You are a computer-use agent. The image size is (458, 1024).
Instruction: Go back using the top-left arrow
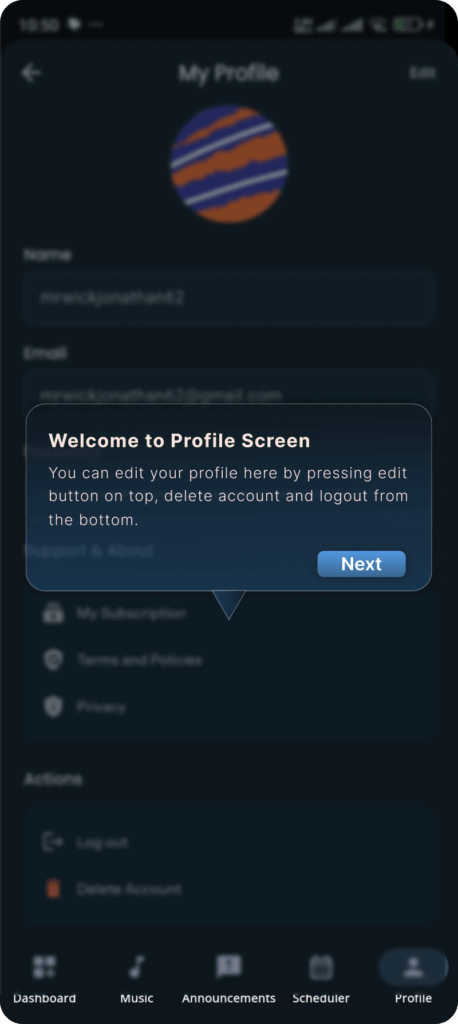pyautogui.click(x=31, y=72)
